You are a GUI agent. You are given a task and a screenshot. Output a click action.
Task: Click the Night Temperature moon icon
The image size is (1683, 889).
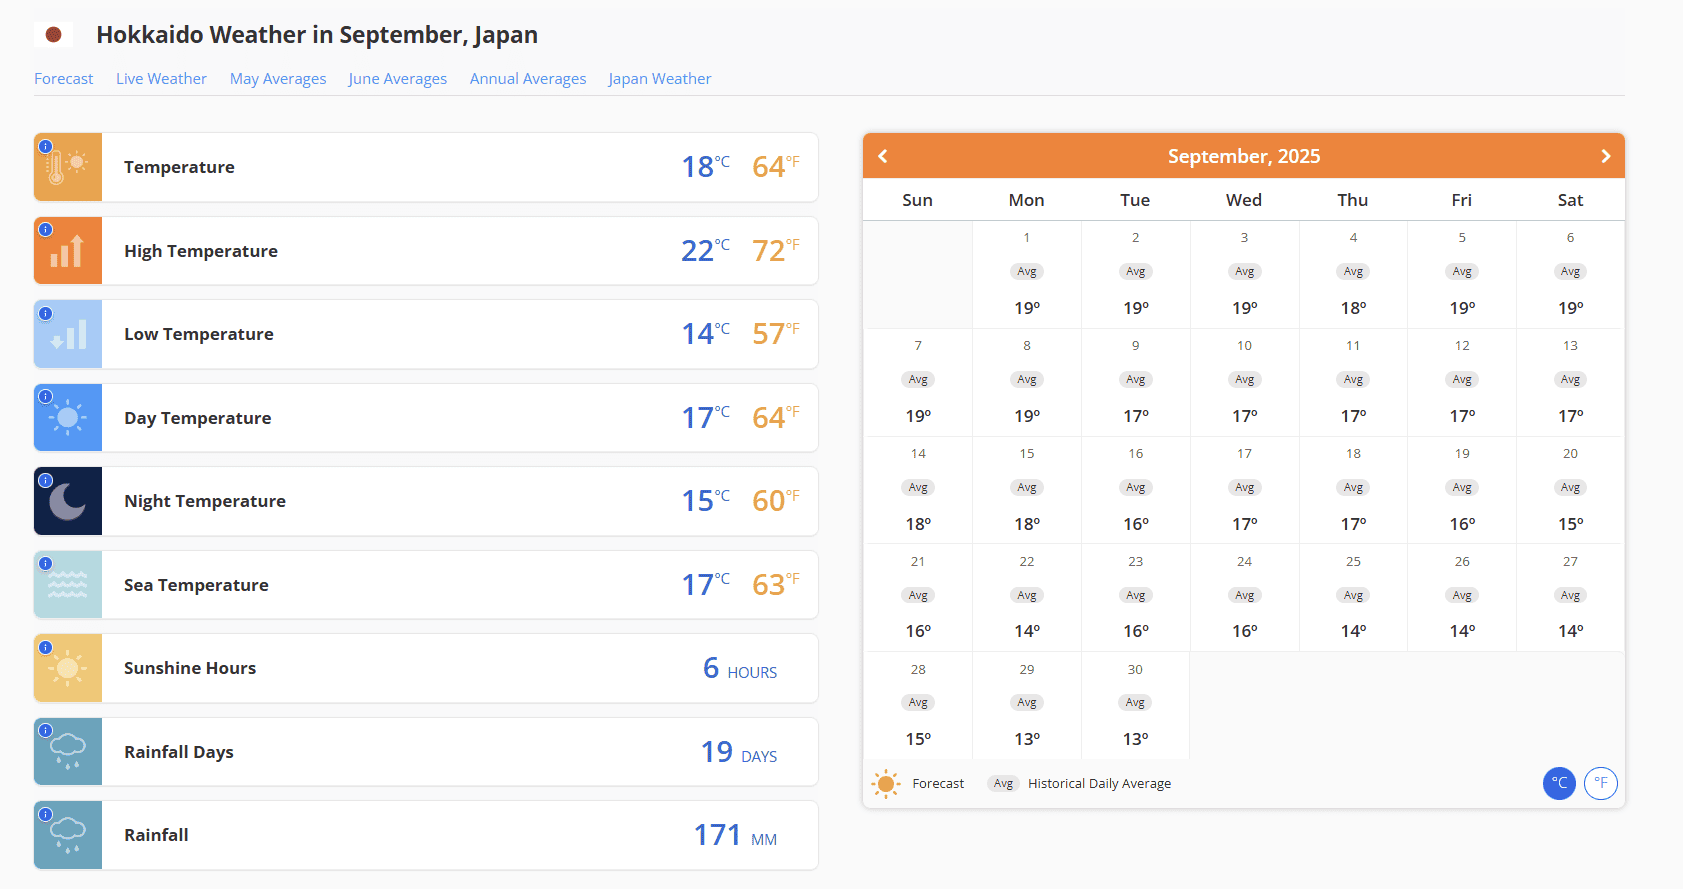pyautogui.click(x=68, y=501)
